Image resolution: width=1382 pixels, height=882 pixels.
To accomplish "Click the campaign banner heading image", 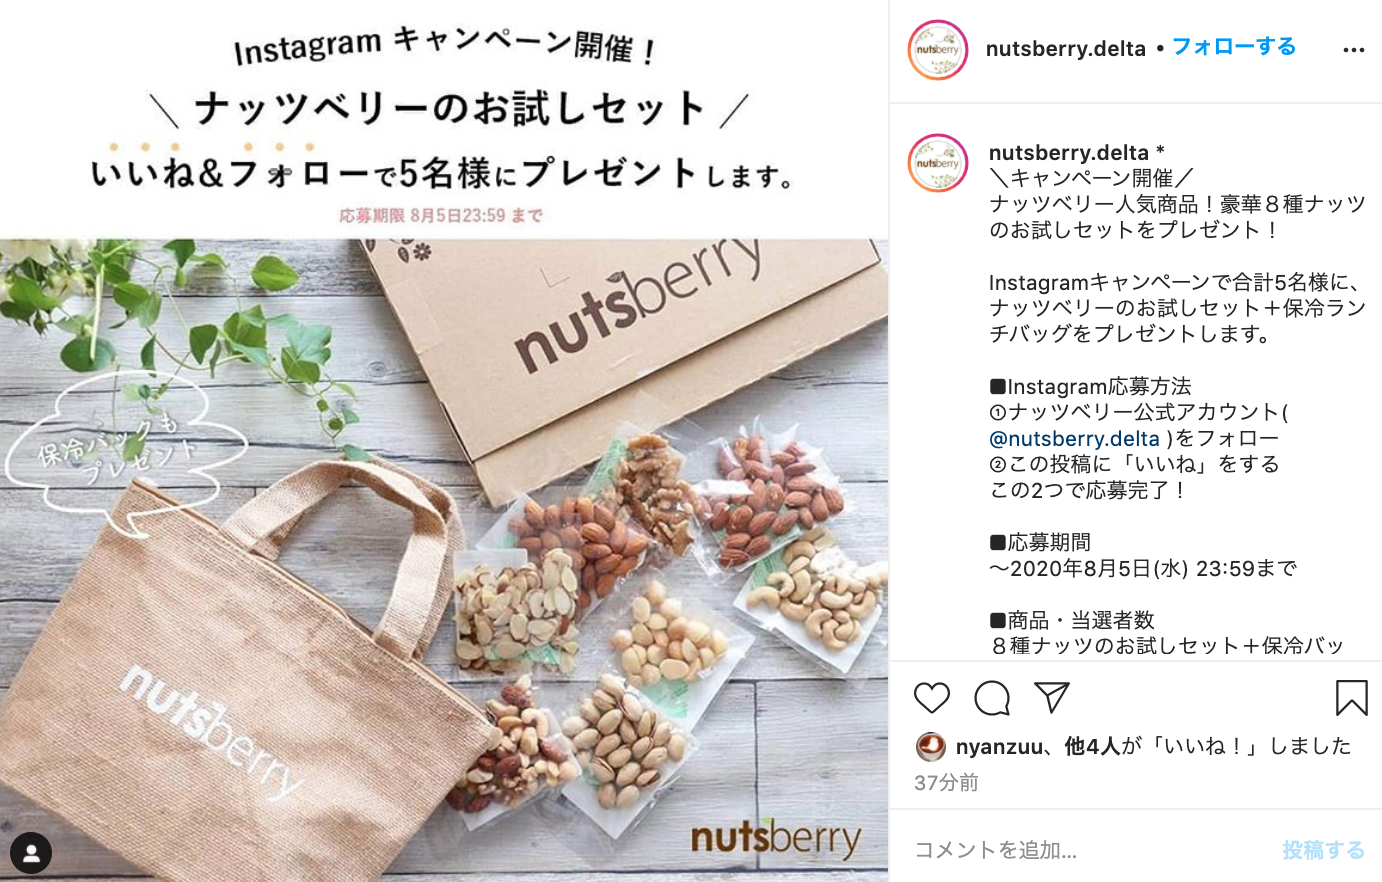I will point(444,119).
